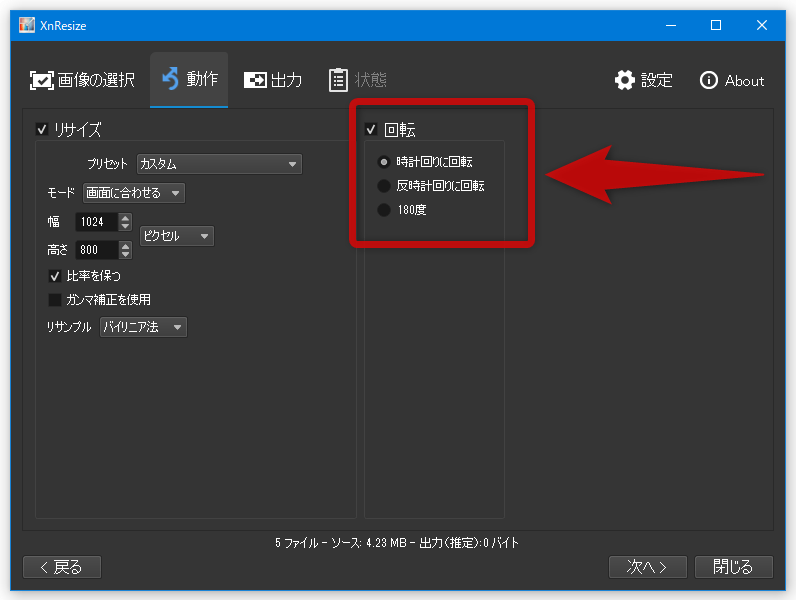Viewport: 796px width, 600px height.
Task: Open the モード dropdown 画面に合わせる
Action: [x=134, y=193]
